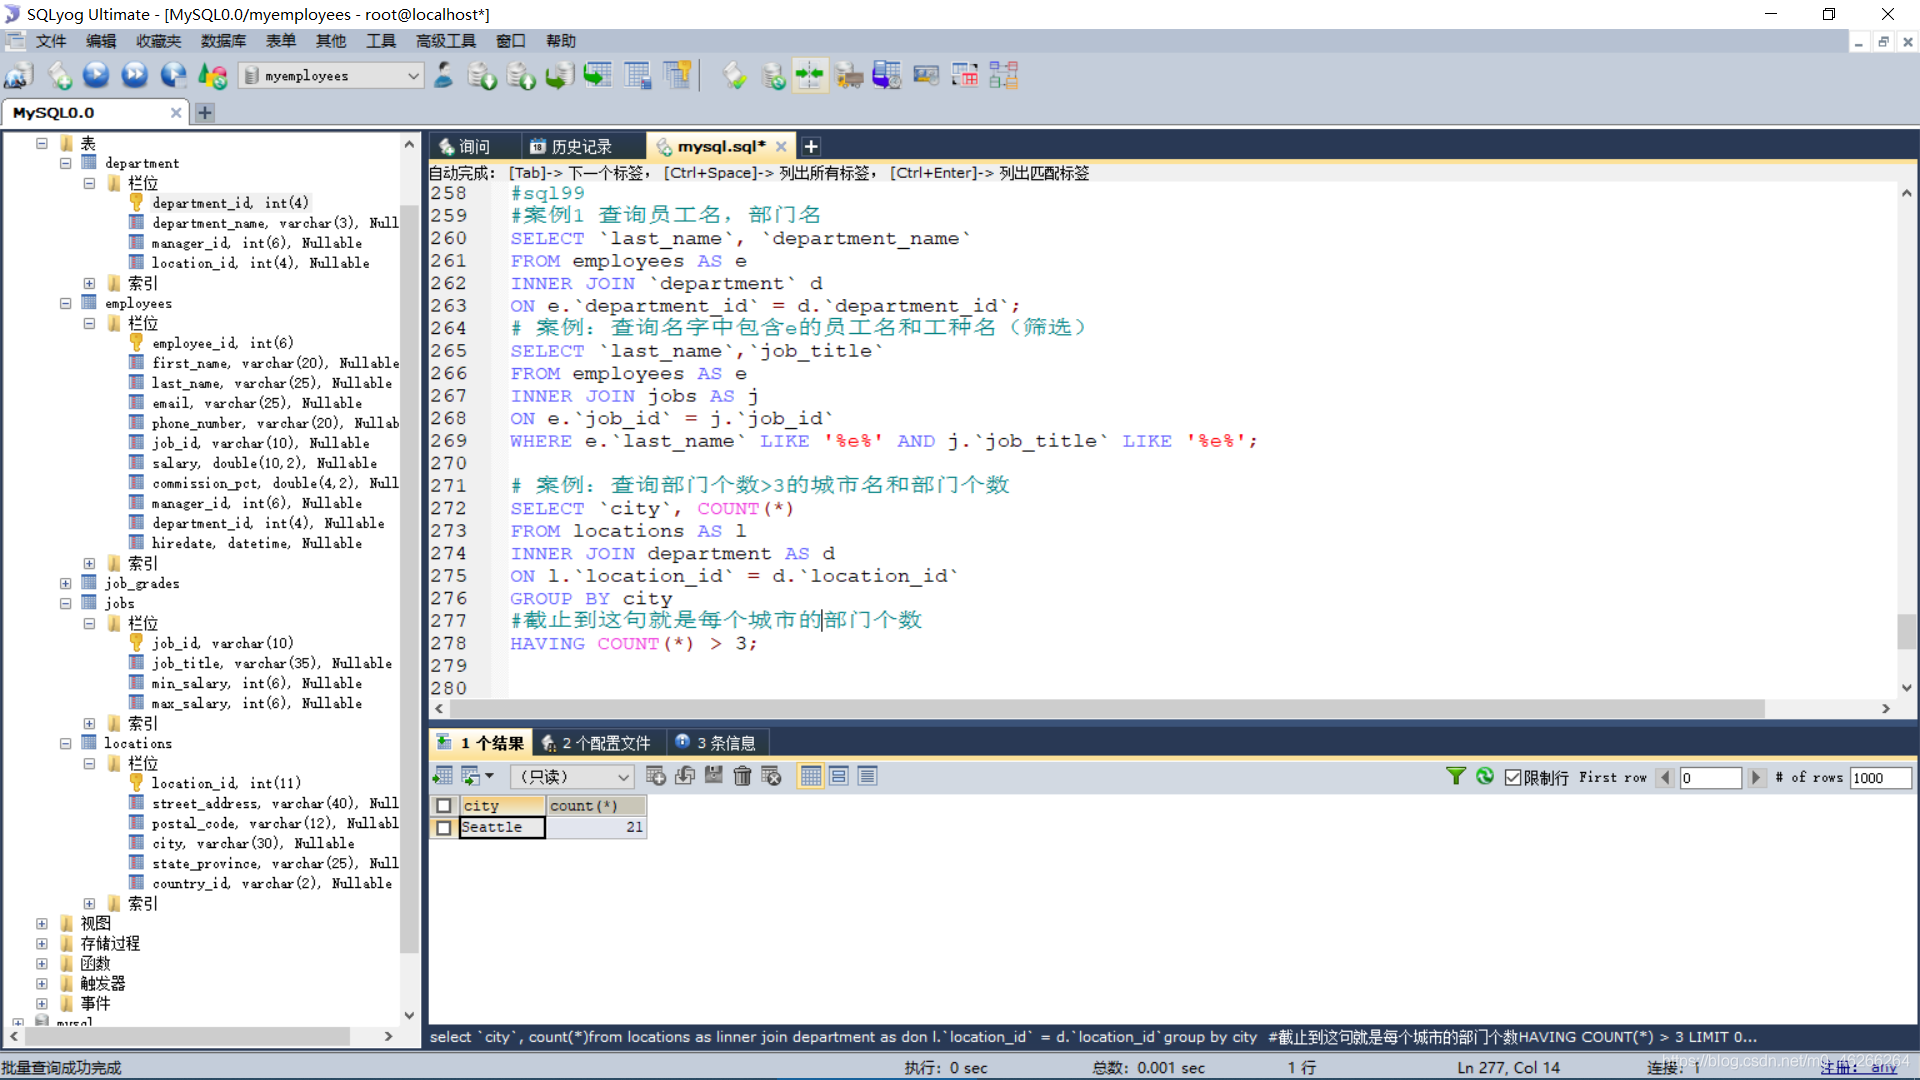Image resolution: width=1920 pixels, height=1080 pixels.
Task: Click the cancel changes icon in results toolbar
Action: click(771, 776)
